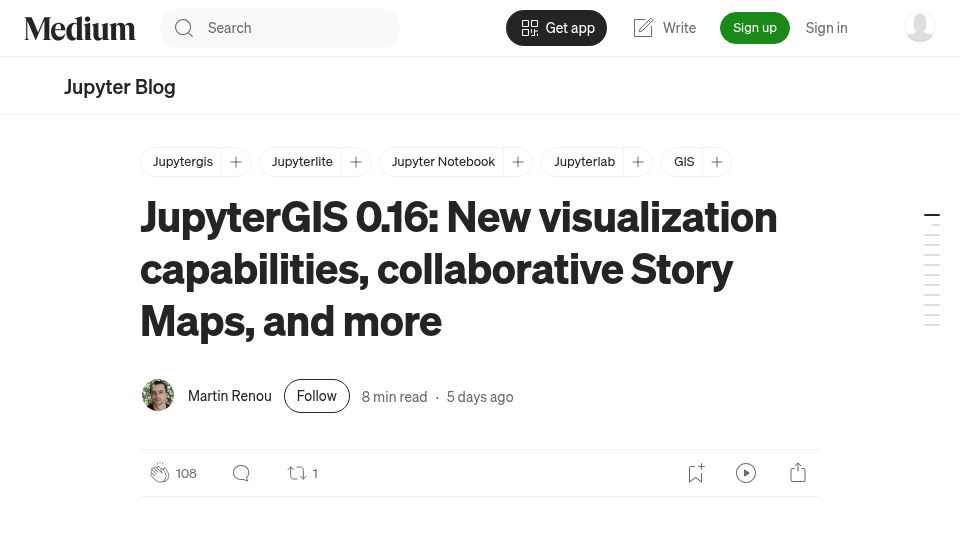Click the 8 min read label
Screen dimensions: 960x540
(x=394, y=397)
